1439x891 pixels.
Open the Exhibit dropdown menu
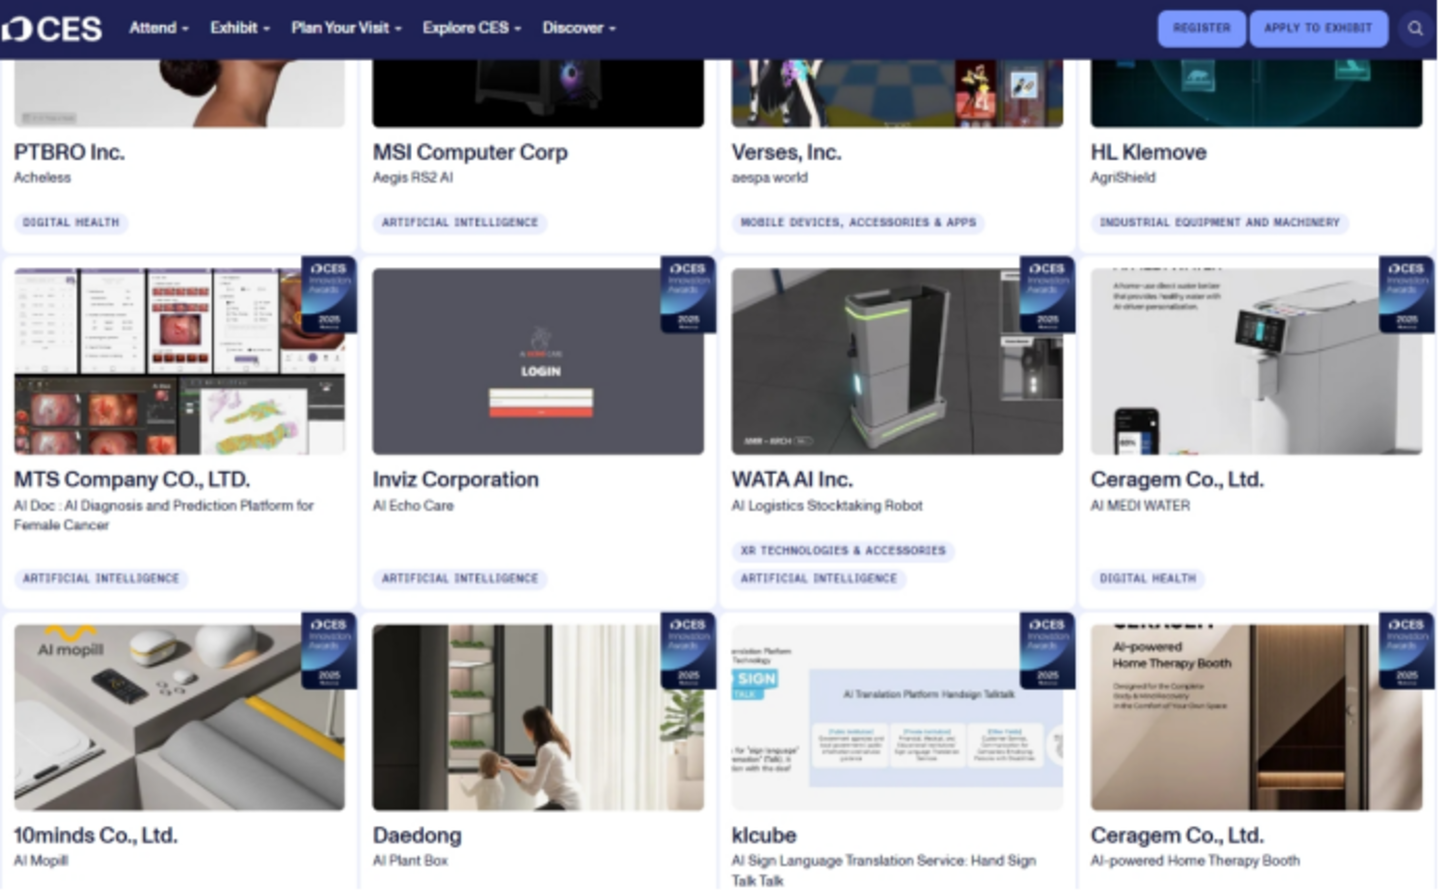(239, 28)
